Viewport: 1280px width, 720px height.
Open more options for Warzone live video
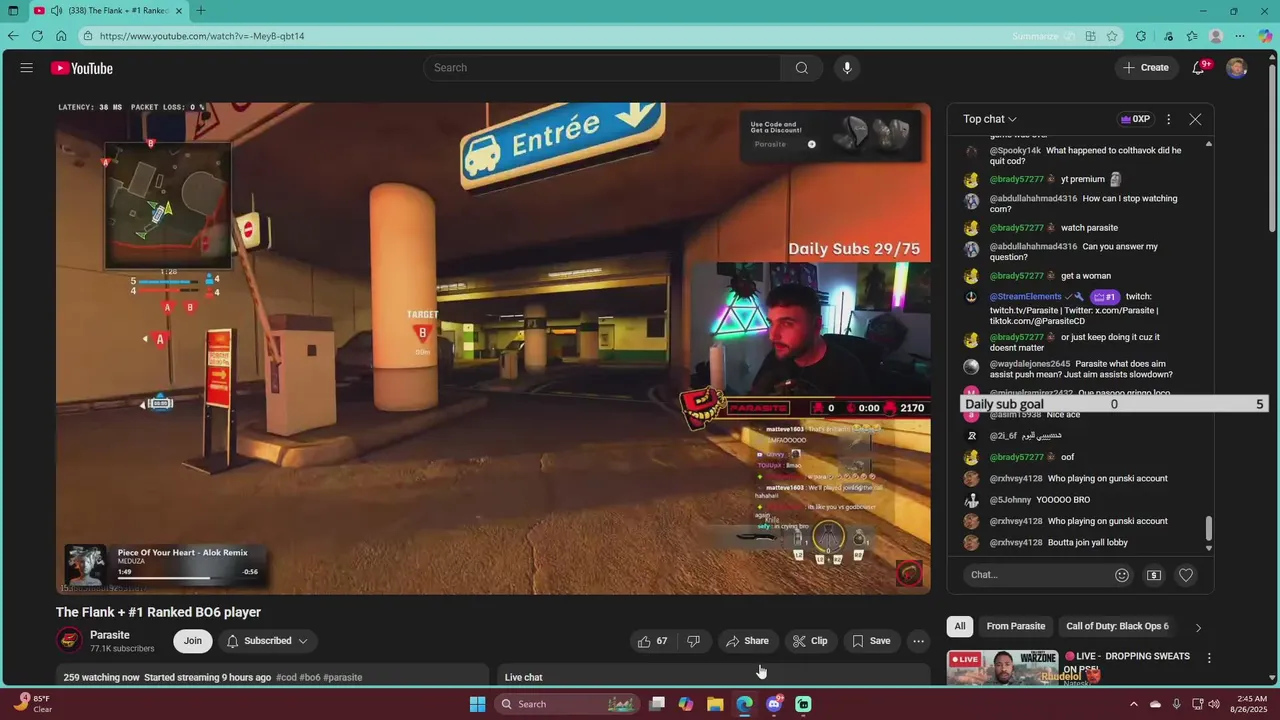tap(1209, 658)
